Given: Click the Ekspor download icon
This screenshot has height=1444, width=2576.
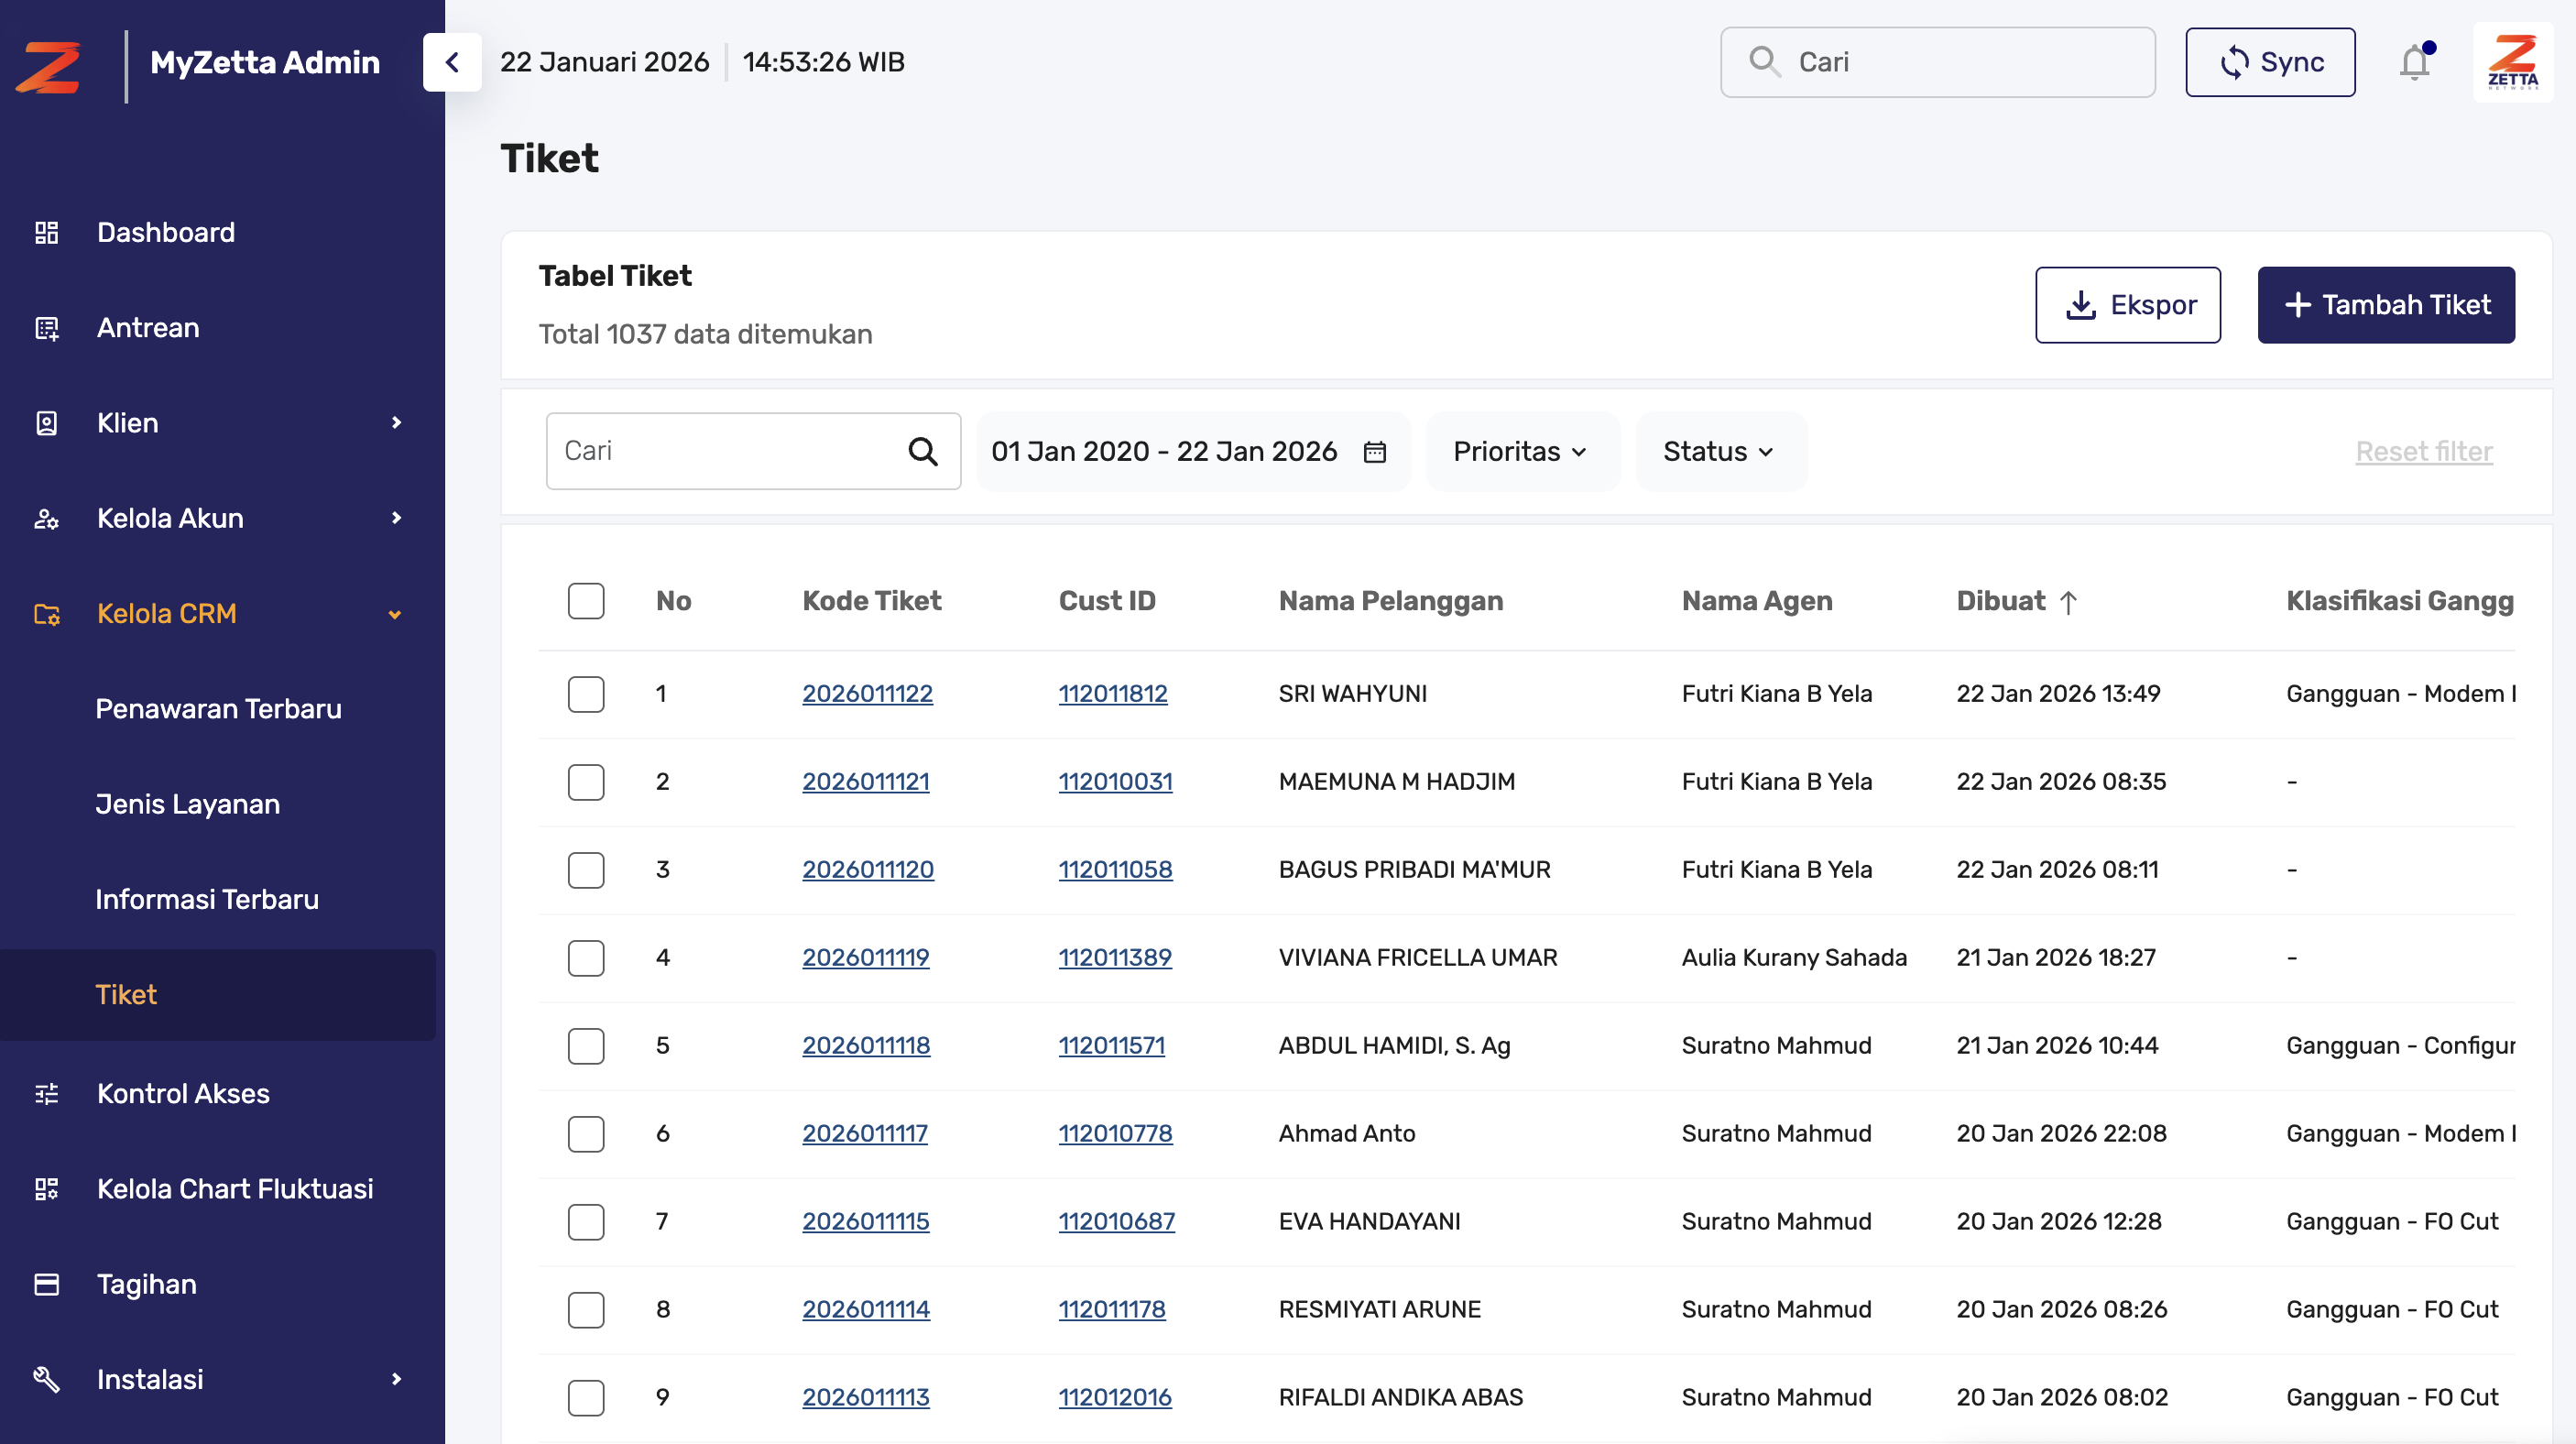Looking at the screenshot, I should point(2081,305).
